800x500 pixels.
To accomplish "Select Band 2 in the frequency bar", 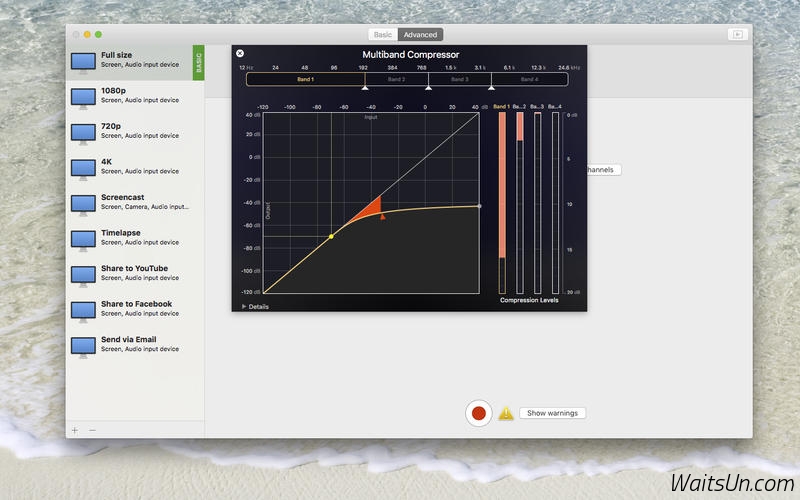I will click(396, 79).
